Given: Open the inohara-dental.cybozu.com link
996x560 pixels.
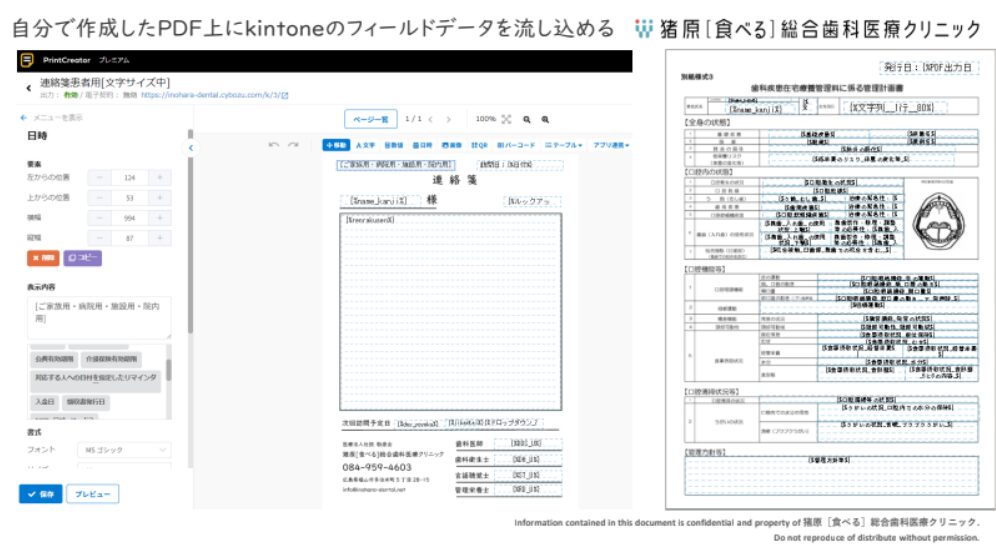Looking at the screenshot, I should (214, 95).
